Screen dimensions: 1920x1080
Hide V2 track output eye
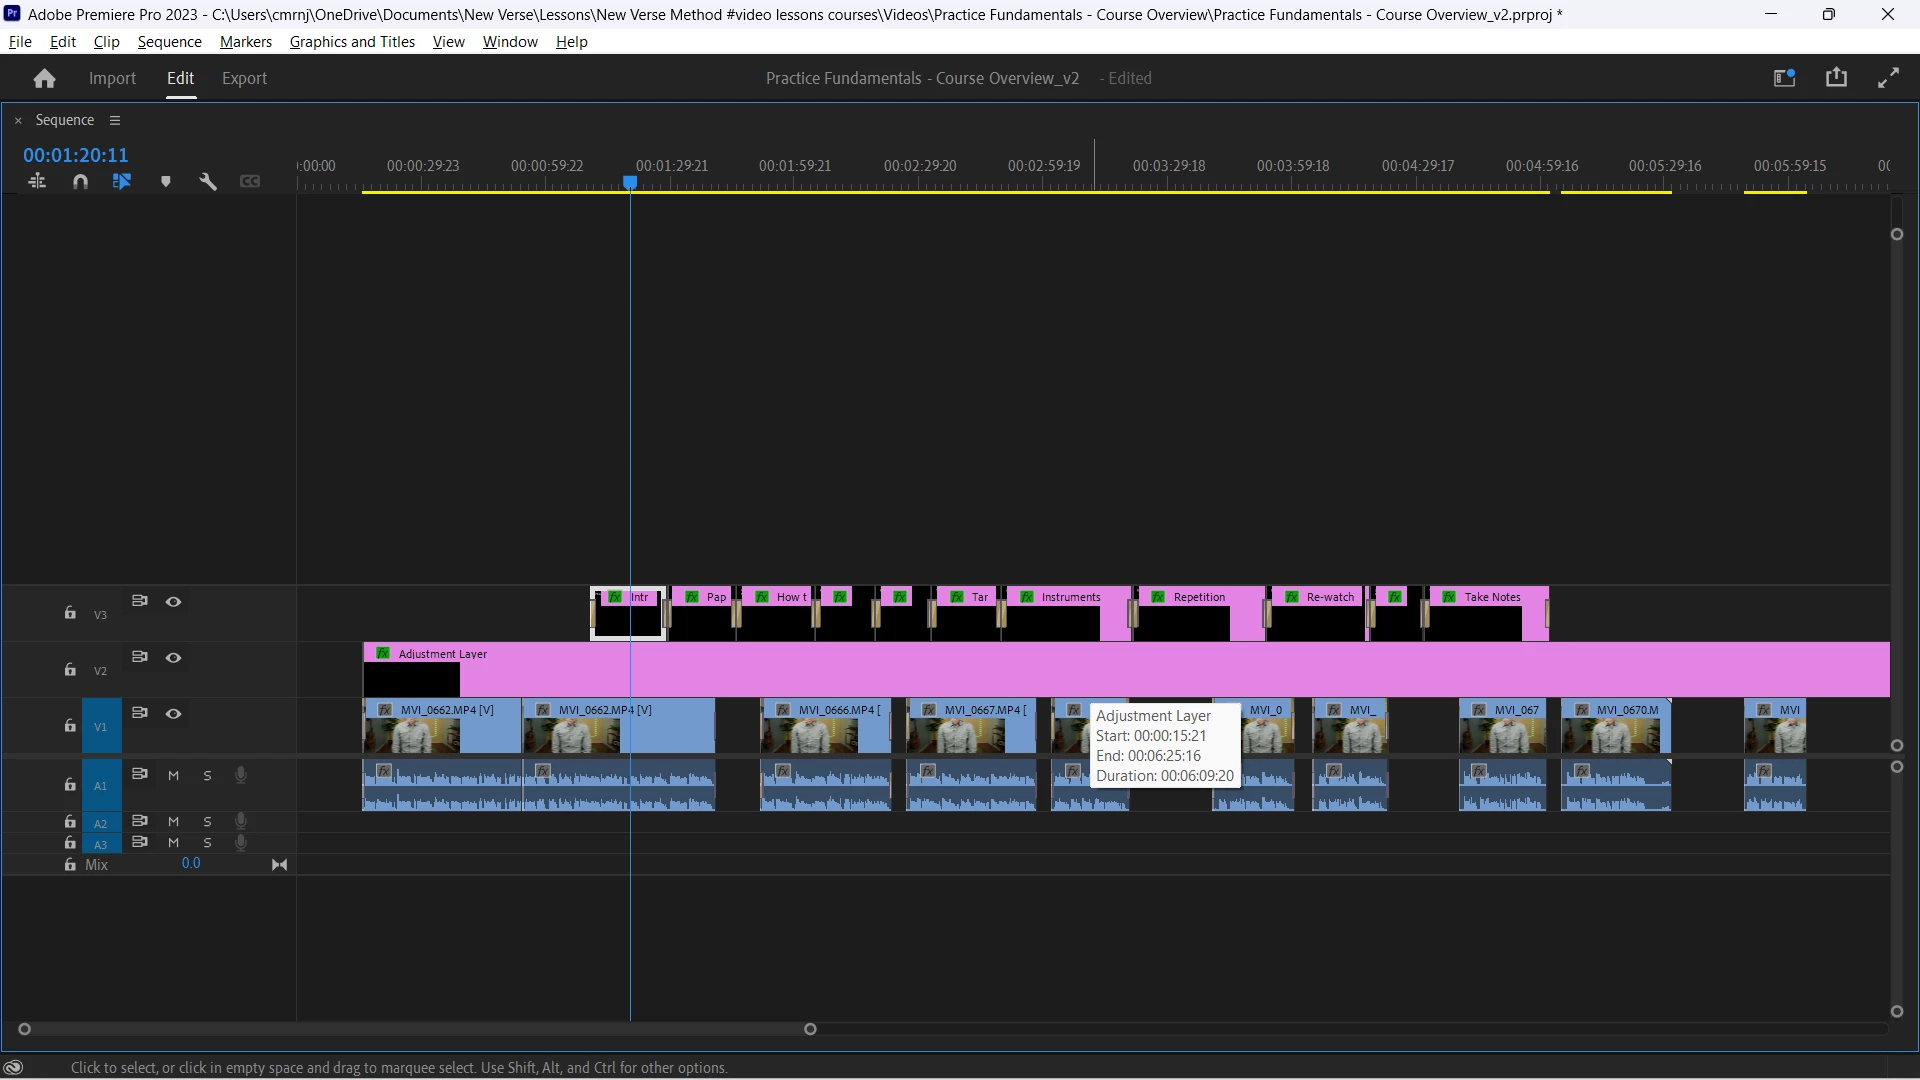coord(173,658)
